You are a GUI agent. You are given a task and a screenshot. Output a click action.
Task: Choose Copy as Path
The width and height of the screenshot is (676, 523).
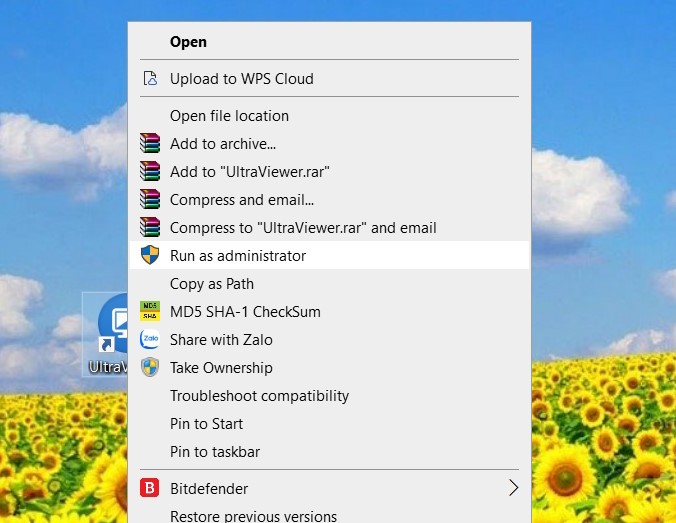pyautogui.click(x=329, y=284)
